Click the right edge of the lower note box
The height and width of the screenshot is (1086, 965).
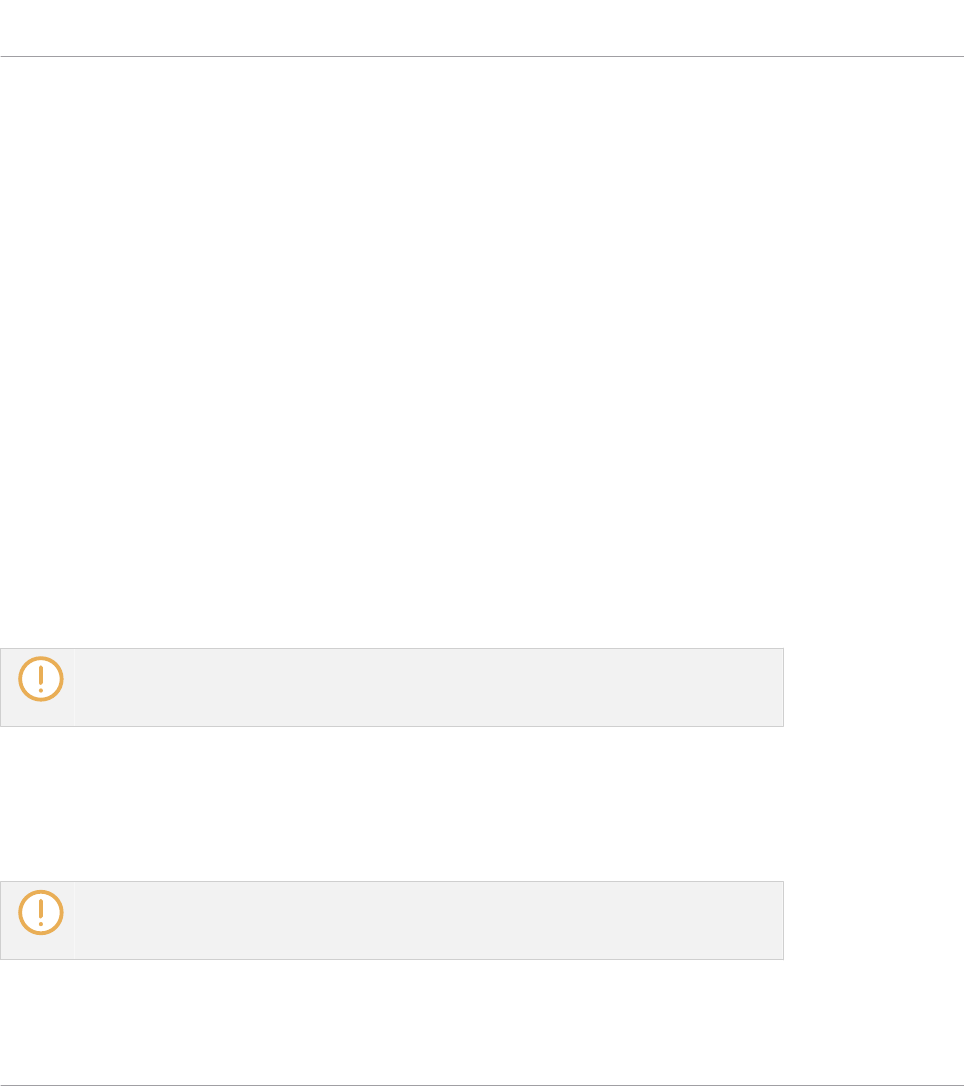pyautogui.click(x=783, y=920)
